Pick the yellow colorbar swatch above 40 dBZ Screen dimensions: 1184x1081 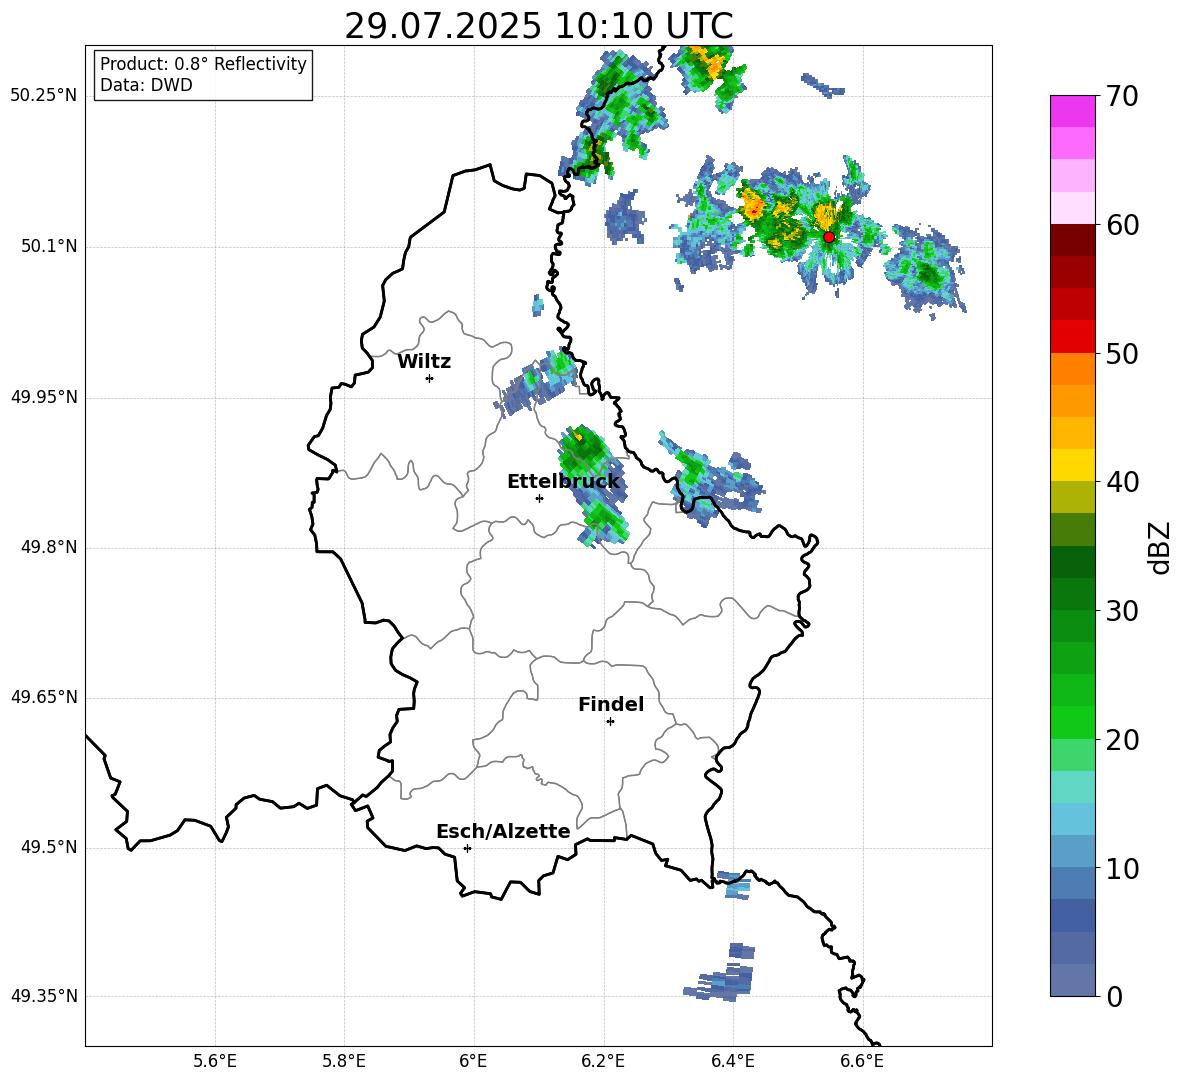[x=1072, y=465]
